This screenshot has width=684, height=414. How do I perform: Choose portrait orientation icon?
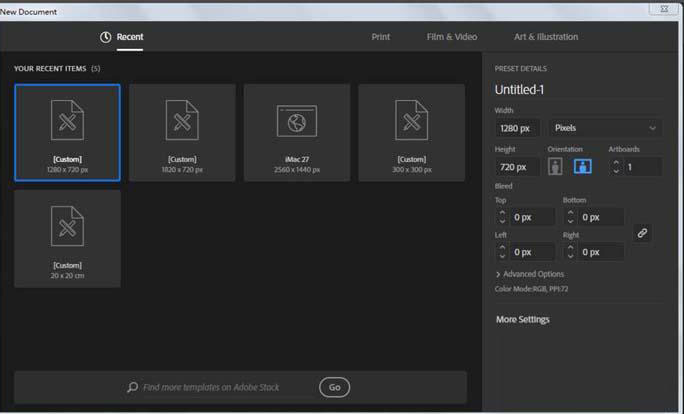coord(555,167)
